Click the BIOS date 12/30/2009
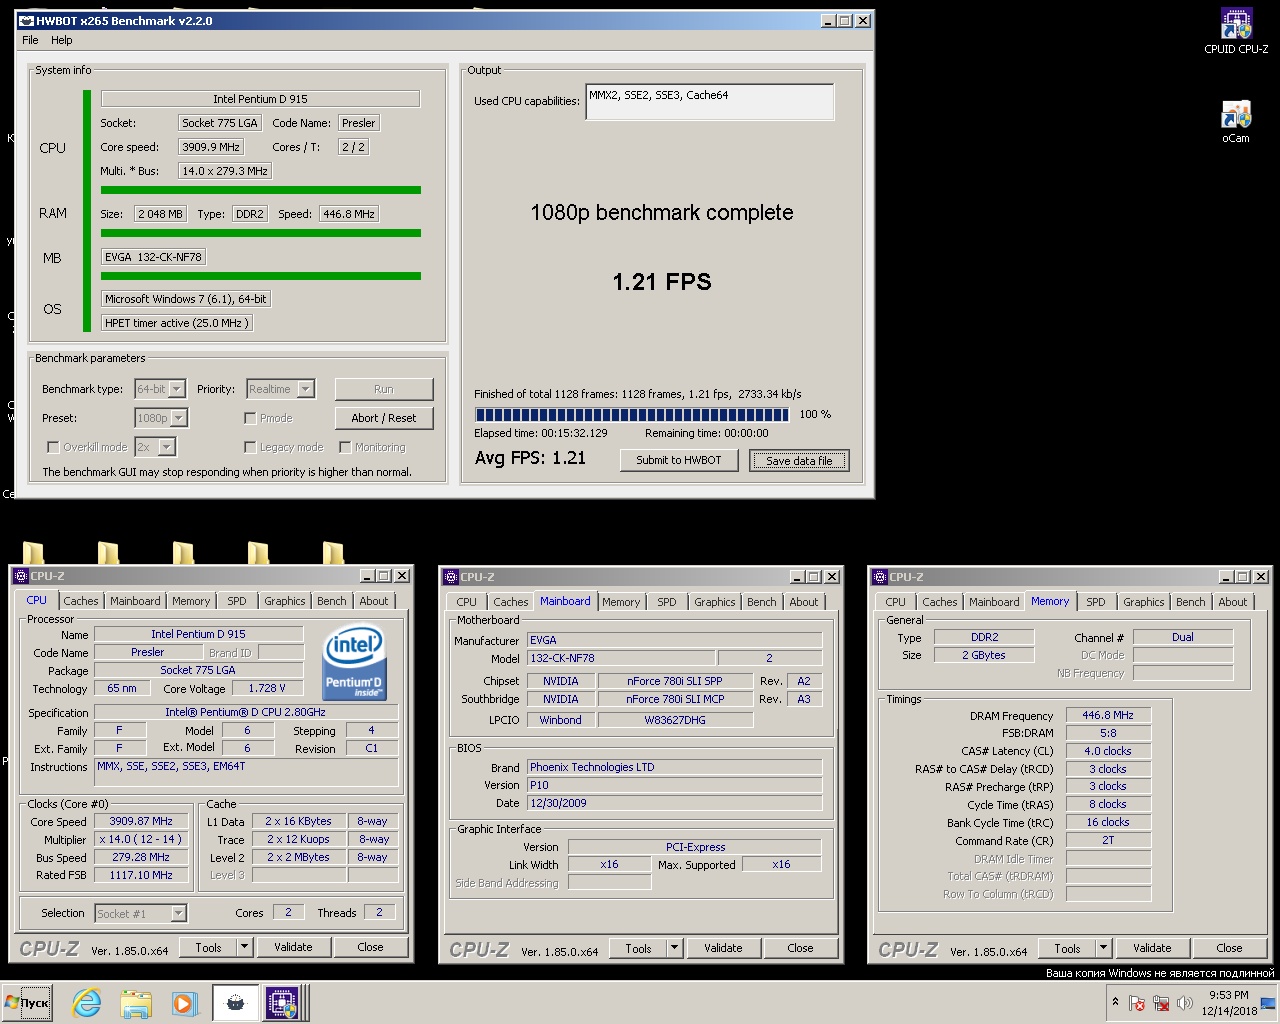The height and width of the screenshot is (1024, 1280). [x=675, y=803]
